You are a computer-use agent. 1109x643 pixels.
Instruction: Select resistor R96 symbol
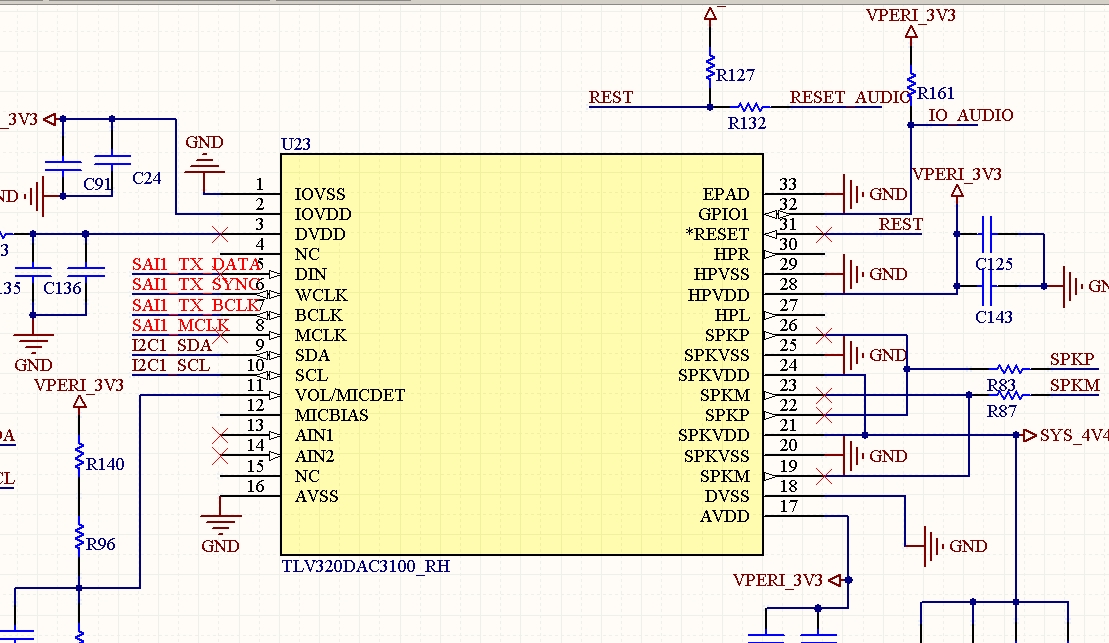pos(79,537)
